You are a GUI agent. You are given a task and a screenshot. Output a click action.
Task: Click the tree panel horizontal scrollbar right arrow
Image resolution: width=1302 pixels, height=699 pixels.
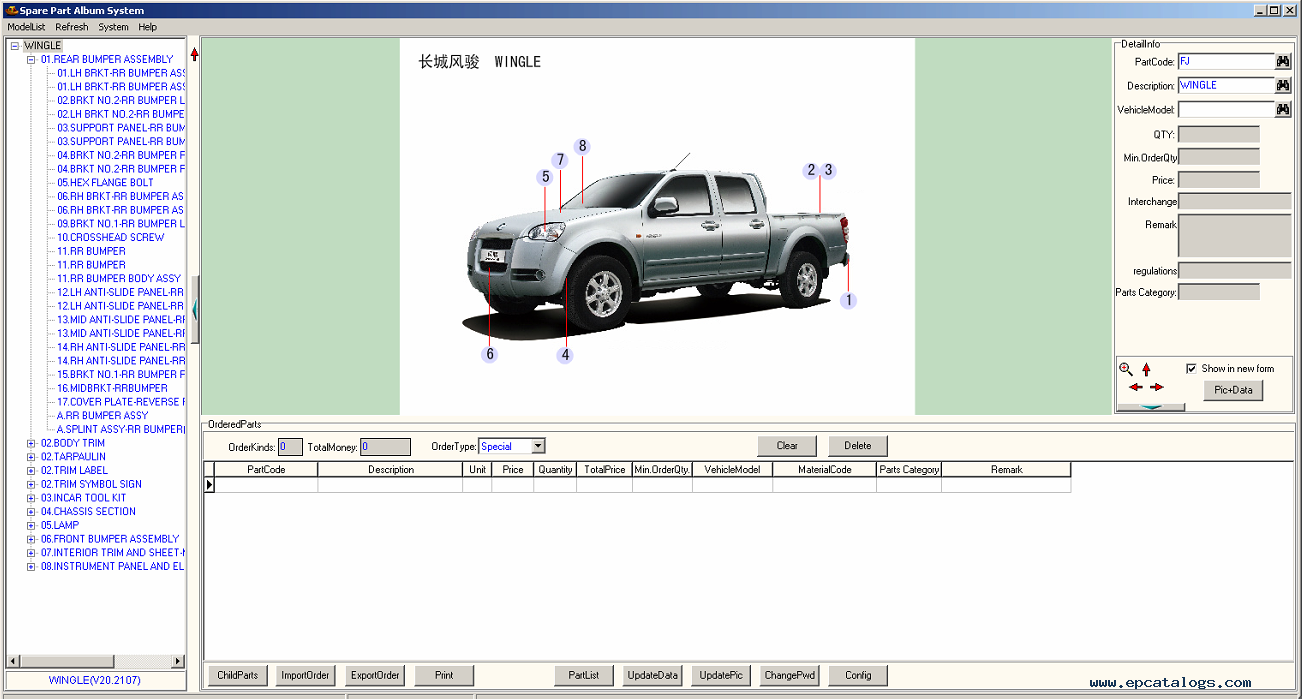pyautogui.click(x=179, y=661)
